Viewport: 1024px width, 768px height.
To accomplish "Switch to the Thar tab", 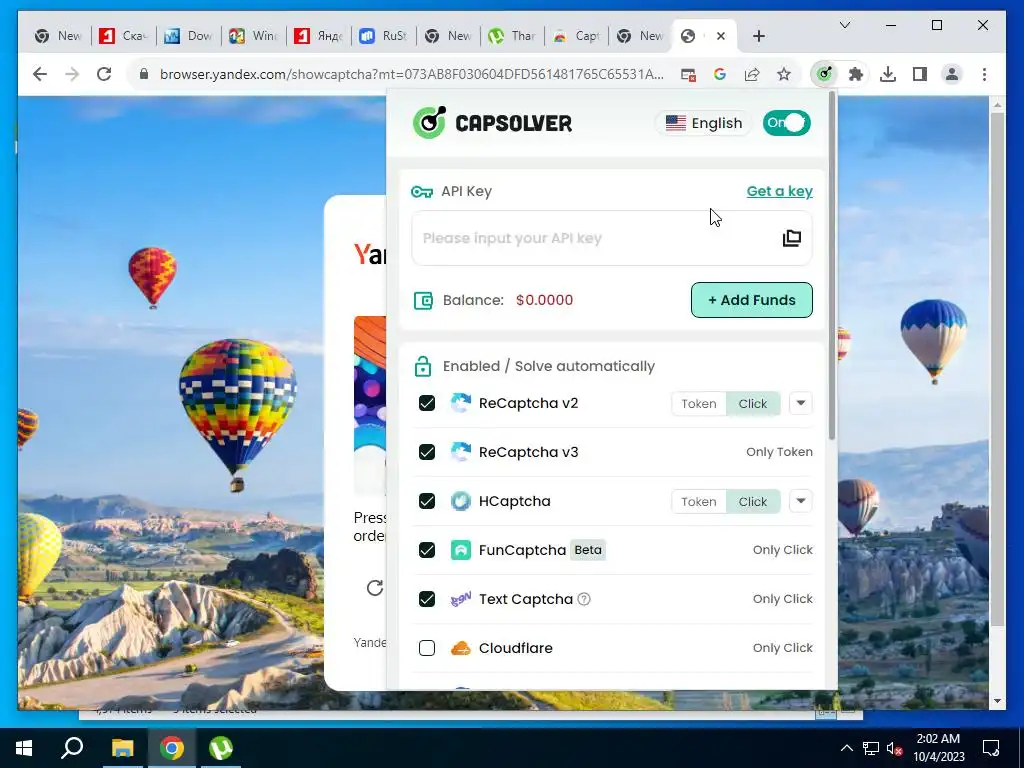I will click(x=512, y=36).
